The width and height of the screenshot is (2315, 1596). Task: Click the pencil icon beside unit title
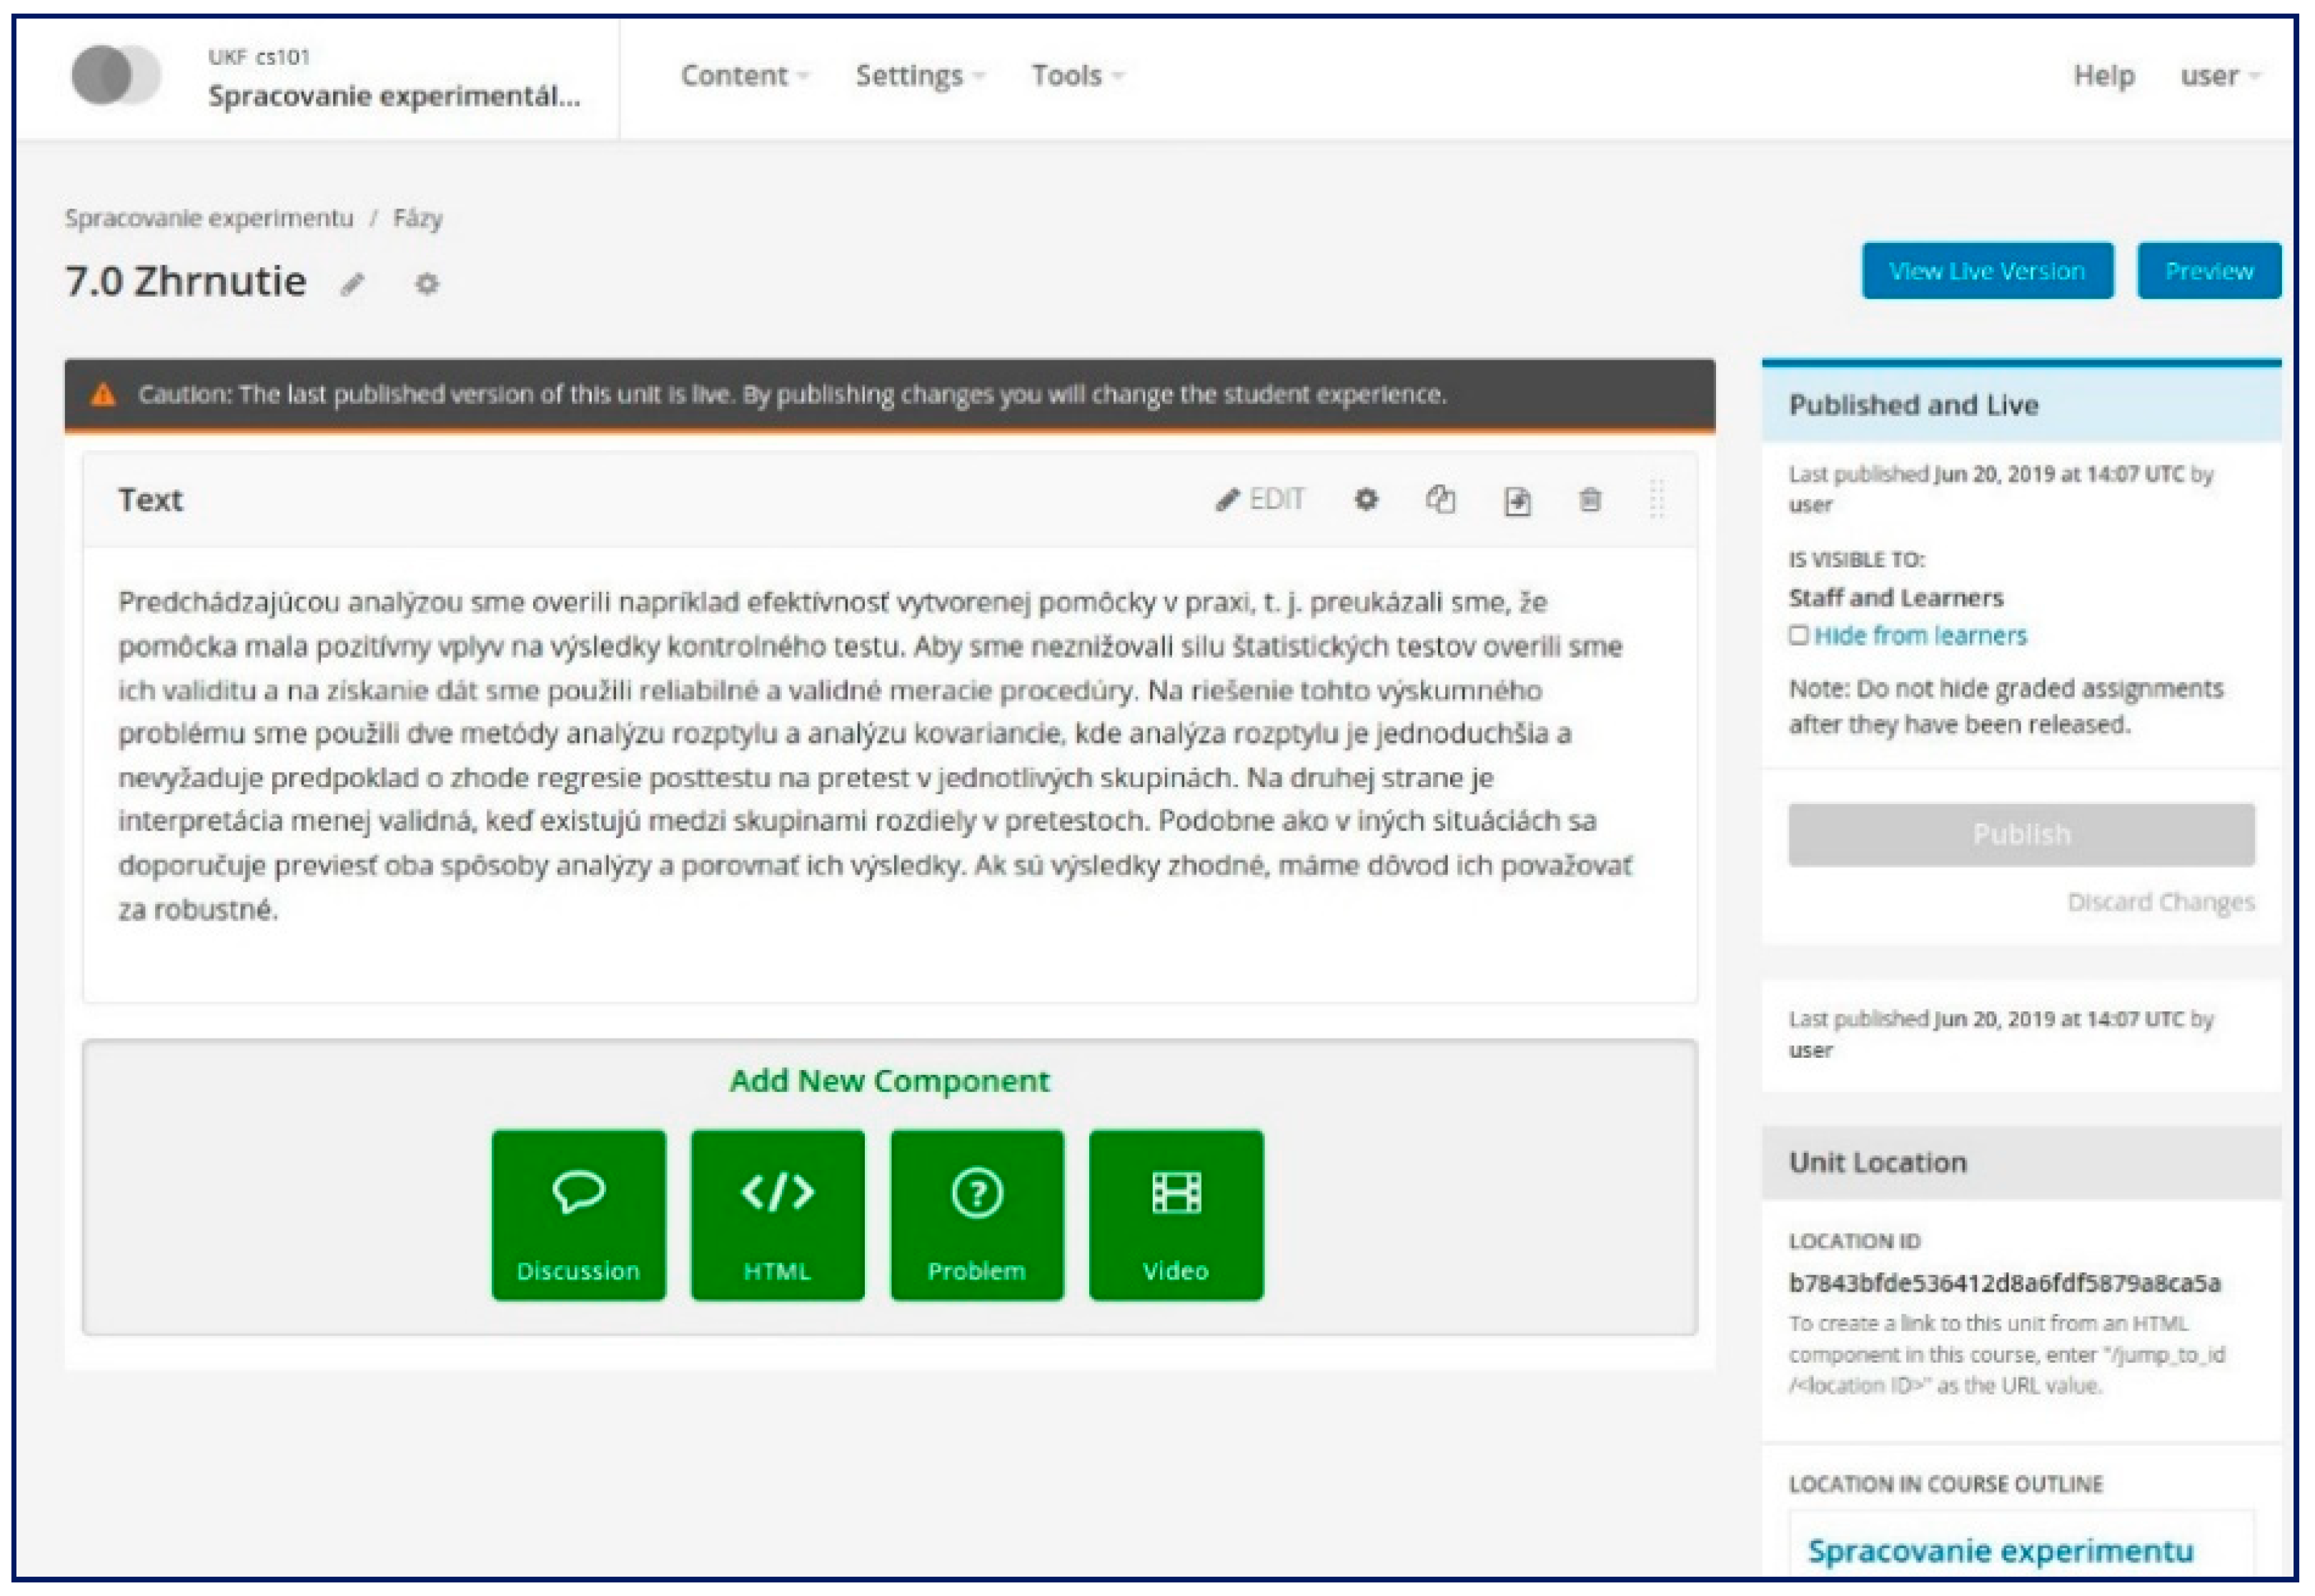tap(351, 285)
